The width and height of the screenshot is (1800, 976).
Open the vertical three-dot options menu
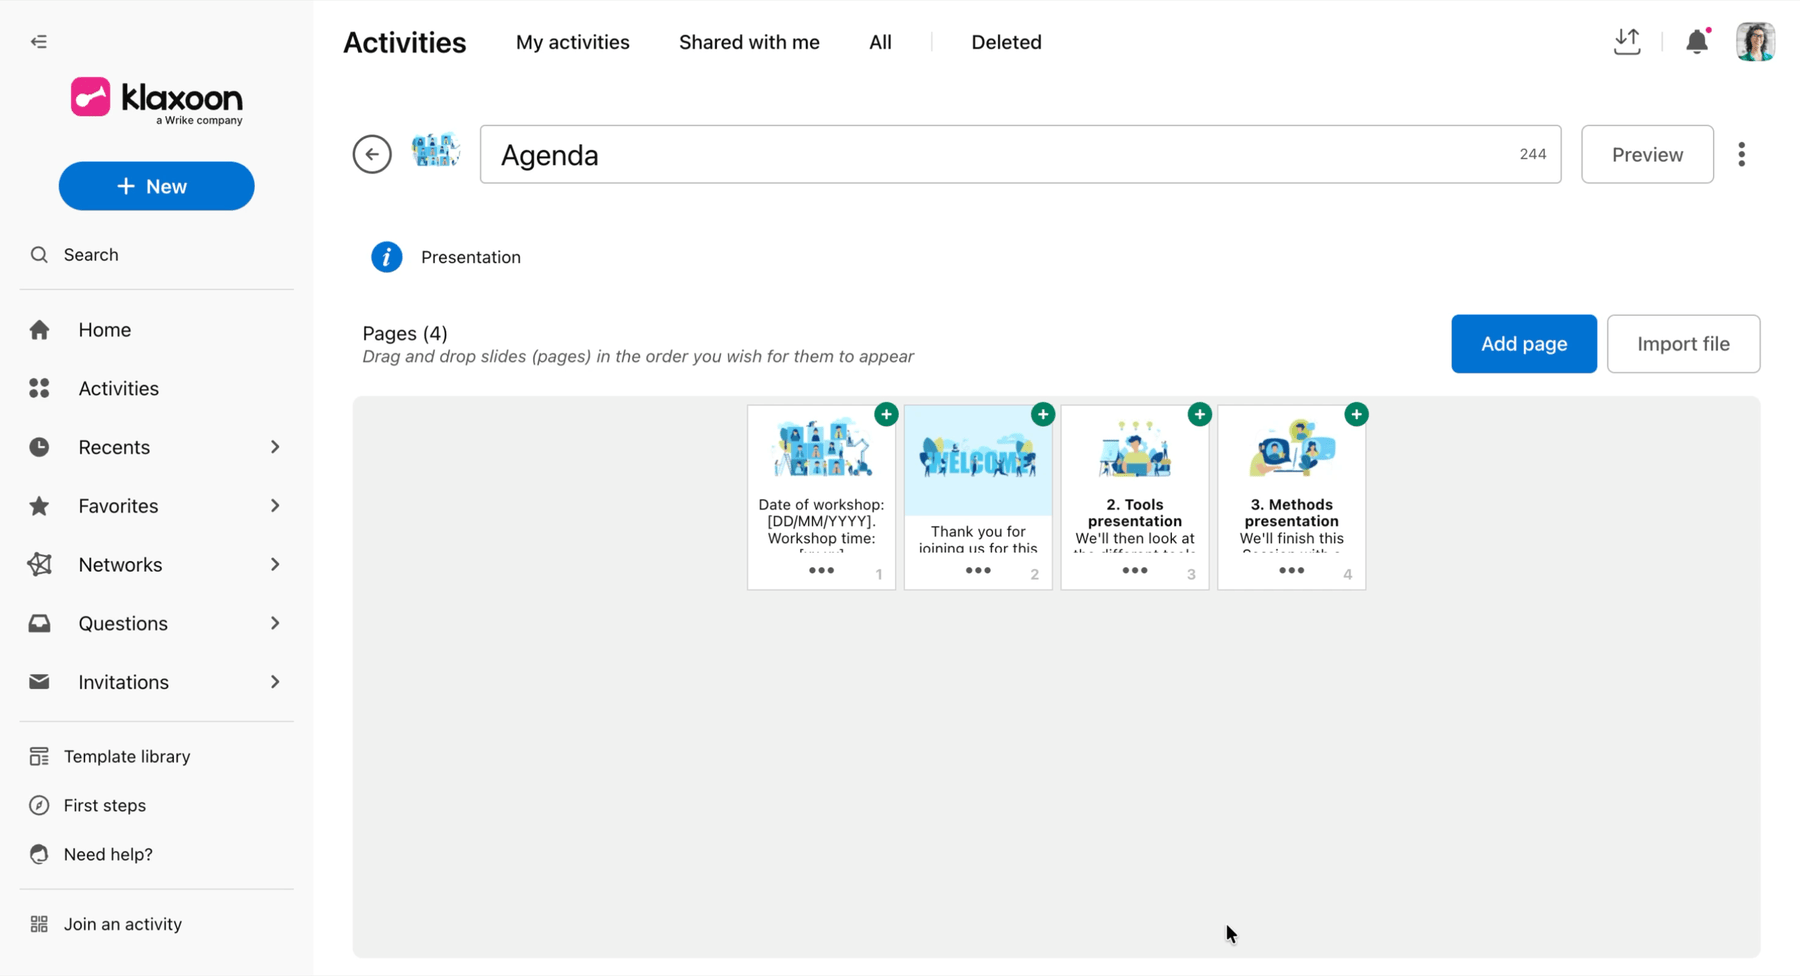pyautogui.click(x=1742, y=154)
